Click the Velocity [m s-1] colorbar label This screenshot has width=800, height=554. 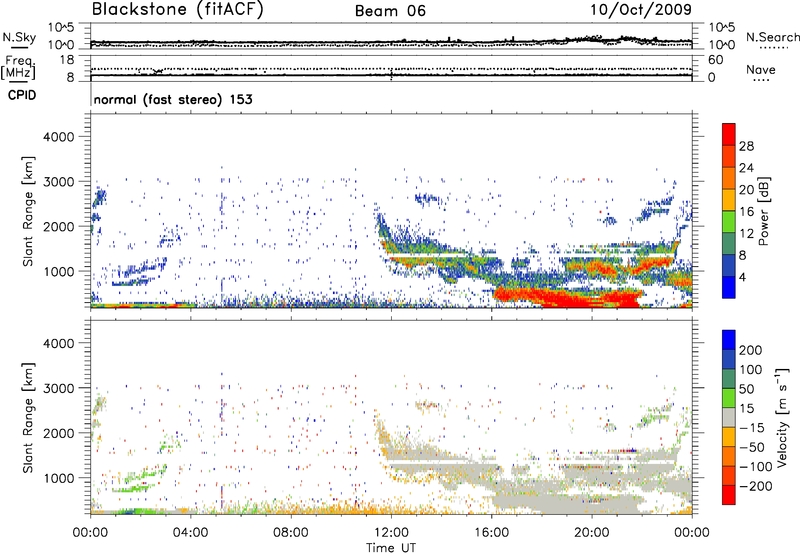coord(783,417)
